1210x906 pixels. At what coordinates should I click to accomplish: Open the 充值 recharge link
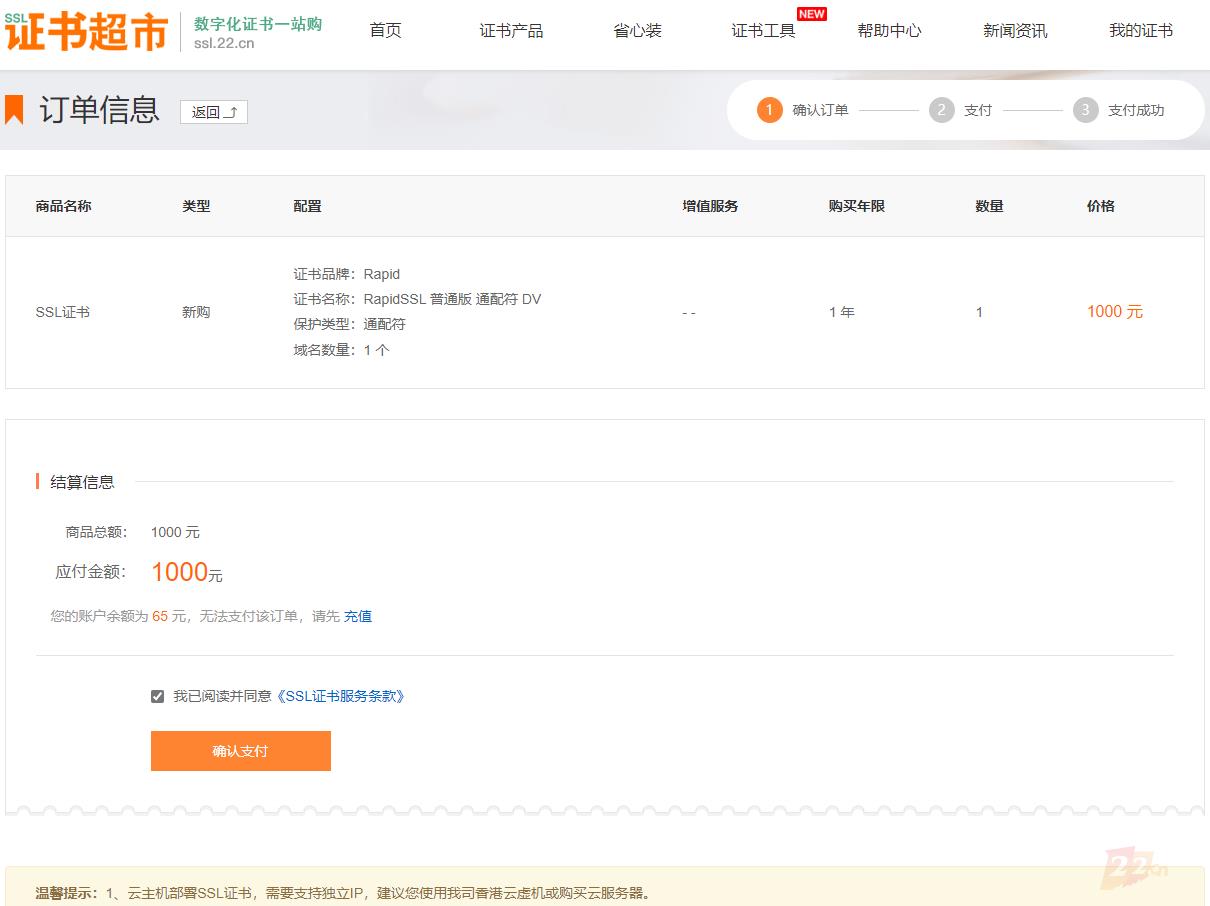click(357, 616)
